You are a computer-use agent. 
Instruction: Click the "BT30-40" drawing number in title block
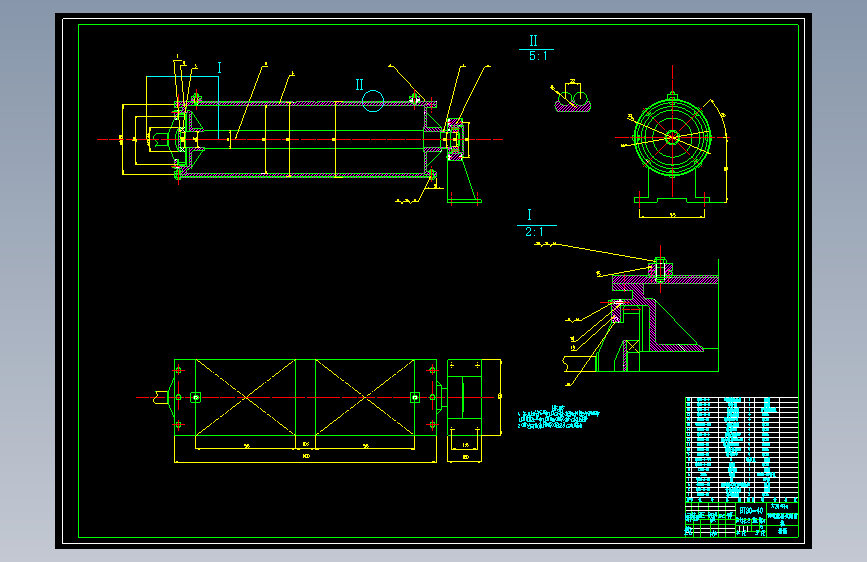[x=751, y=511]
